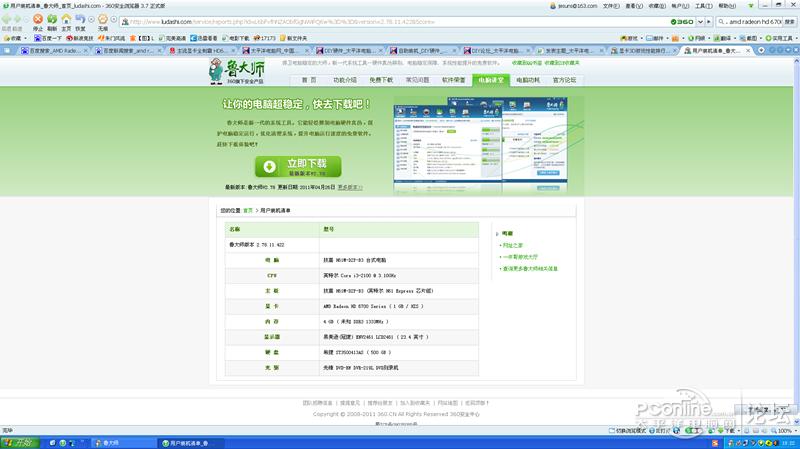The height and width of the screenshot is (449, 800).
Task: Click the browser Back arrow
Action: [6, 19]
